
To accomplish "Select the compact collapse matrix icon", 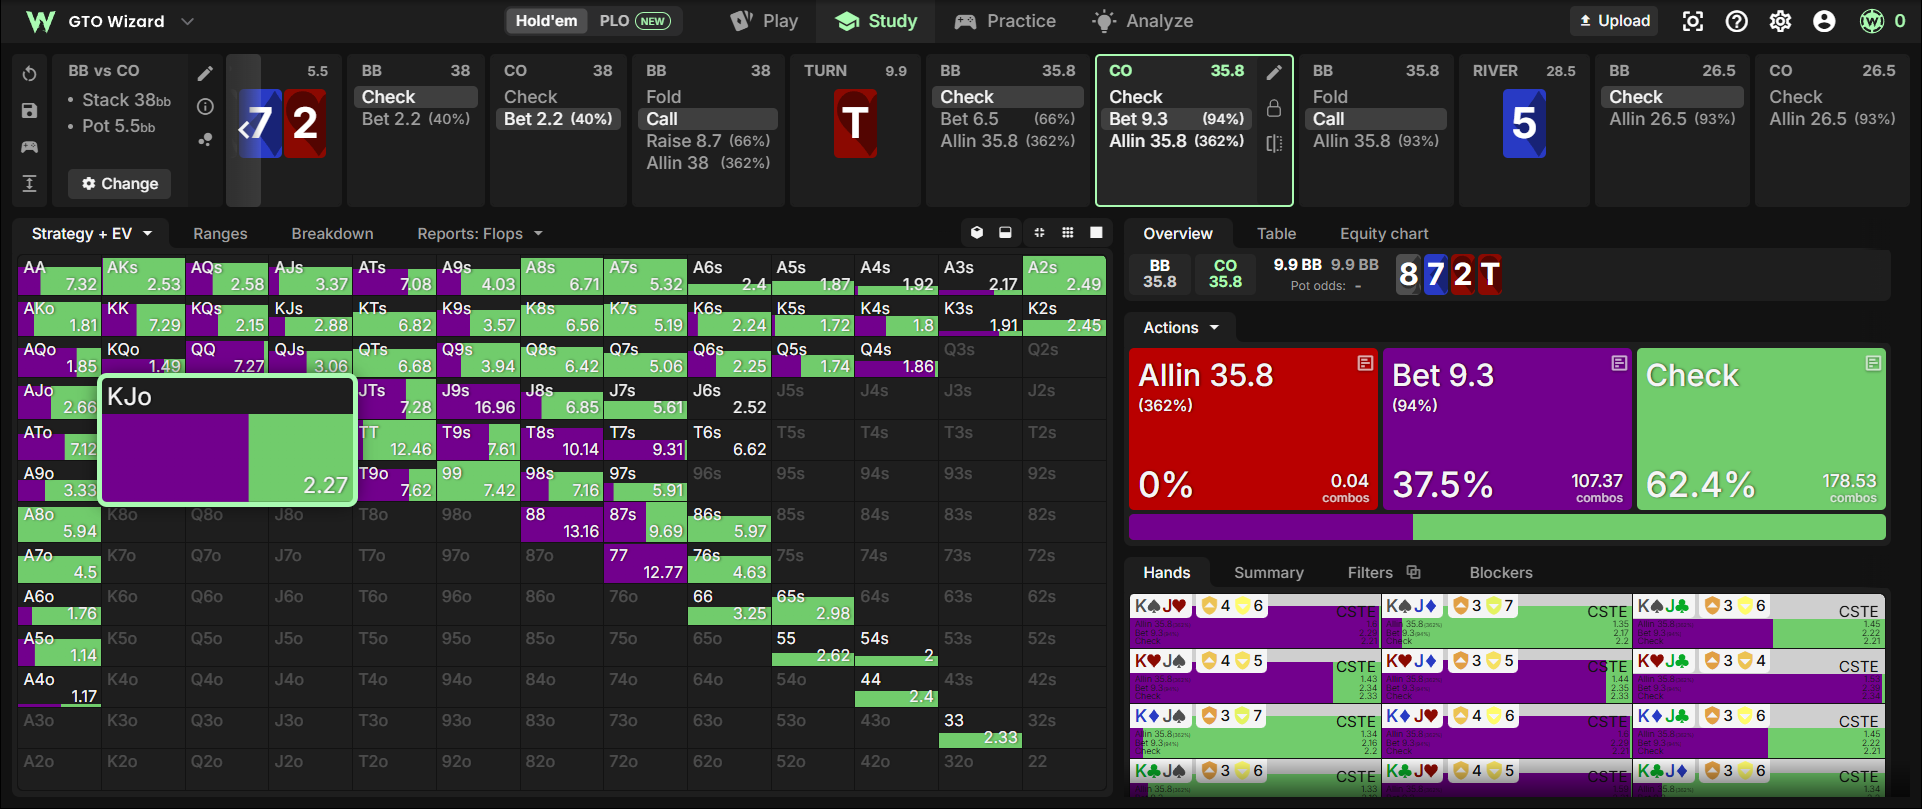I will (x=1040, y=233).
